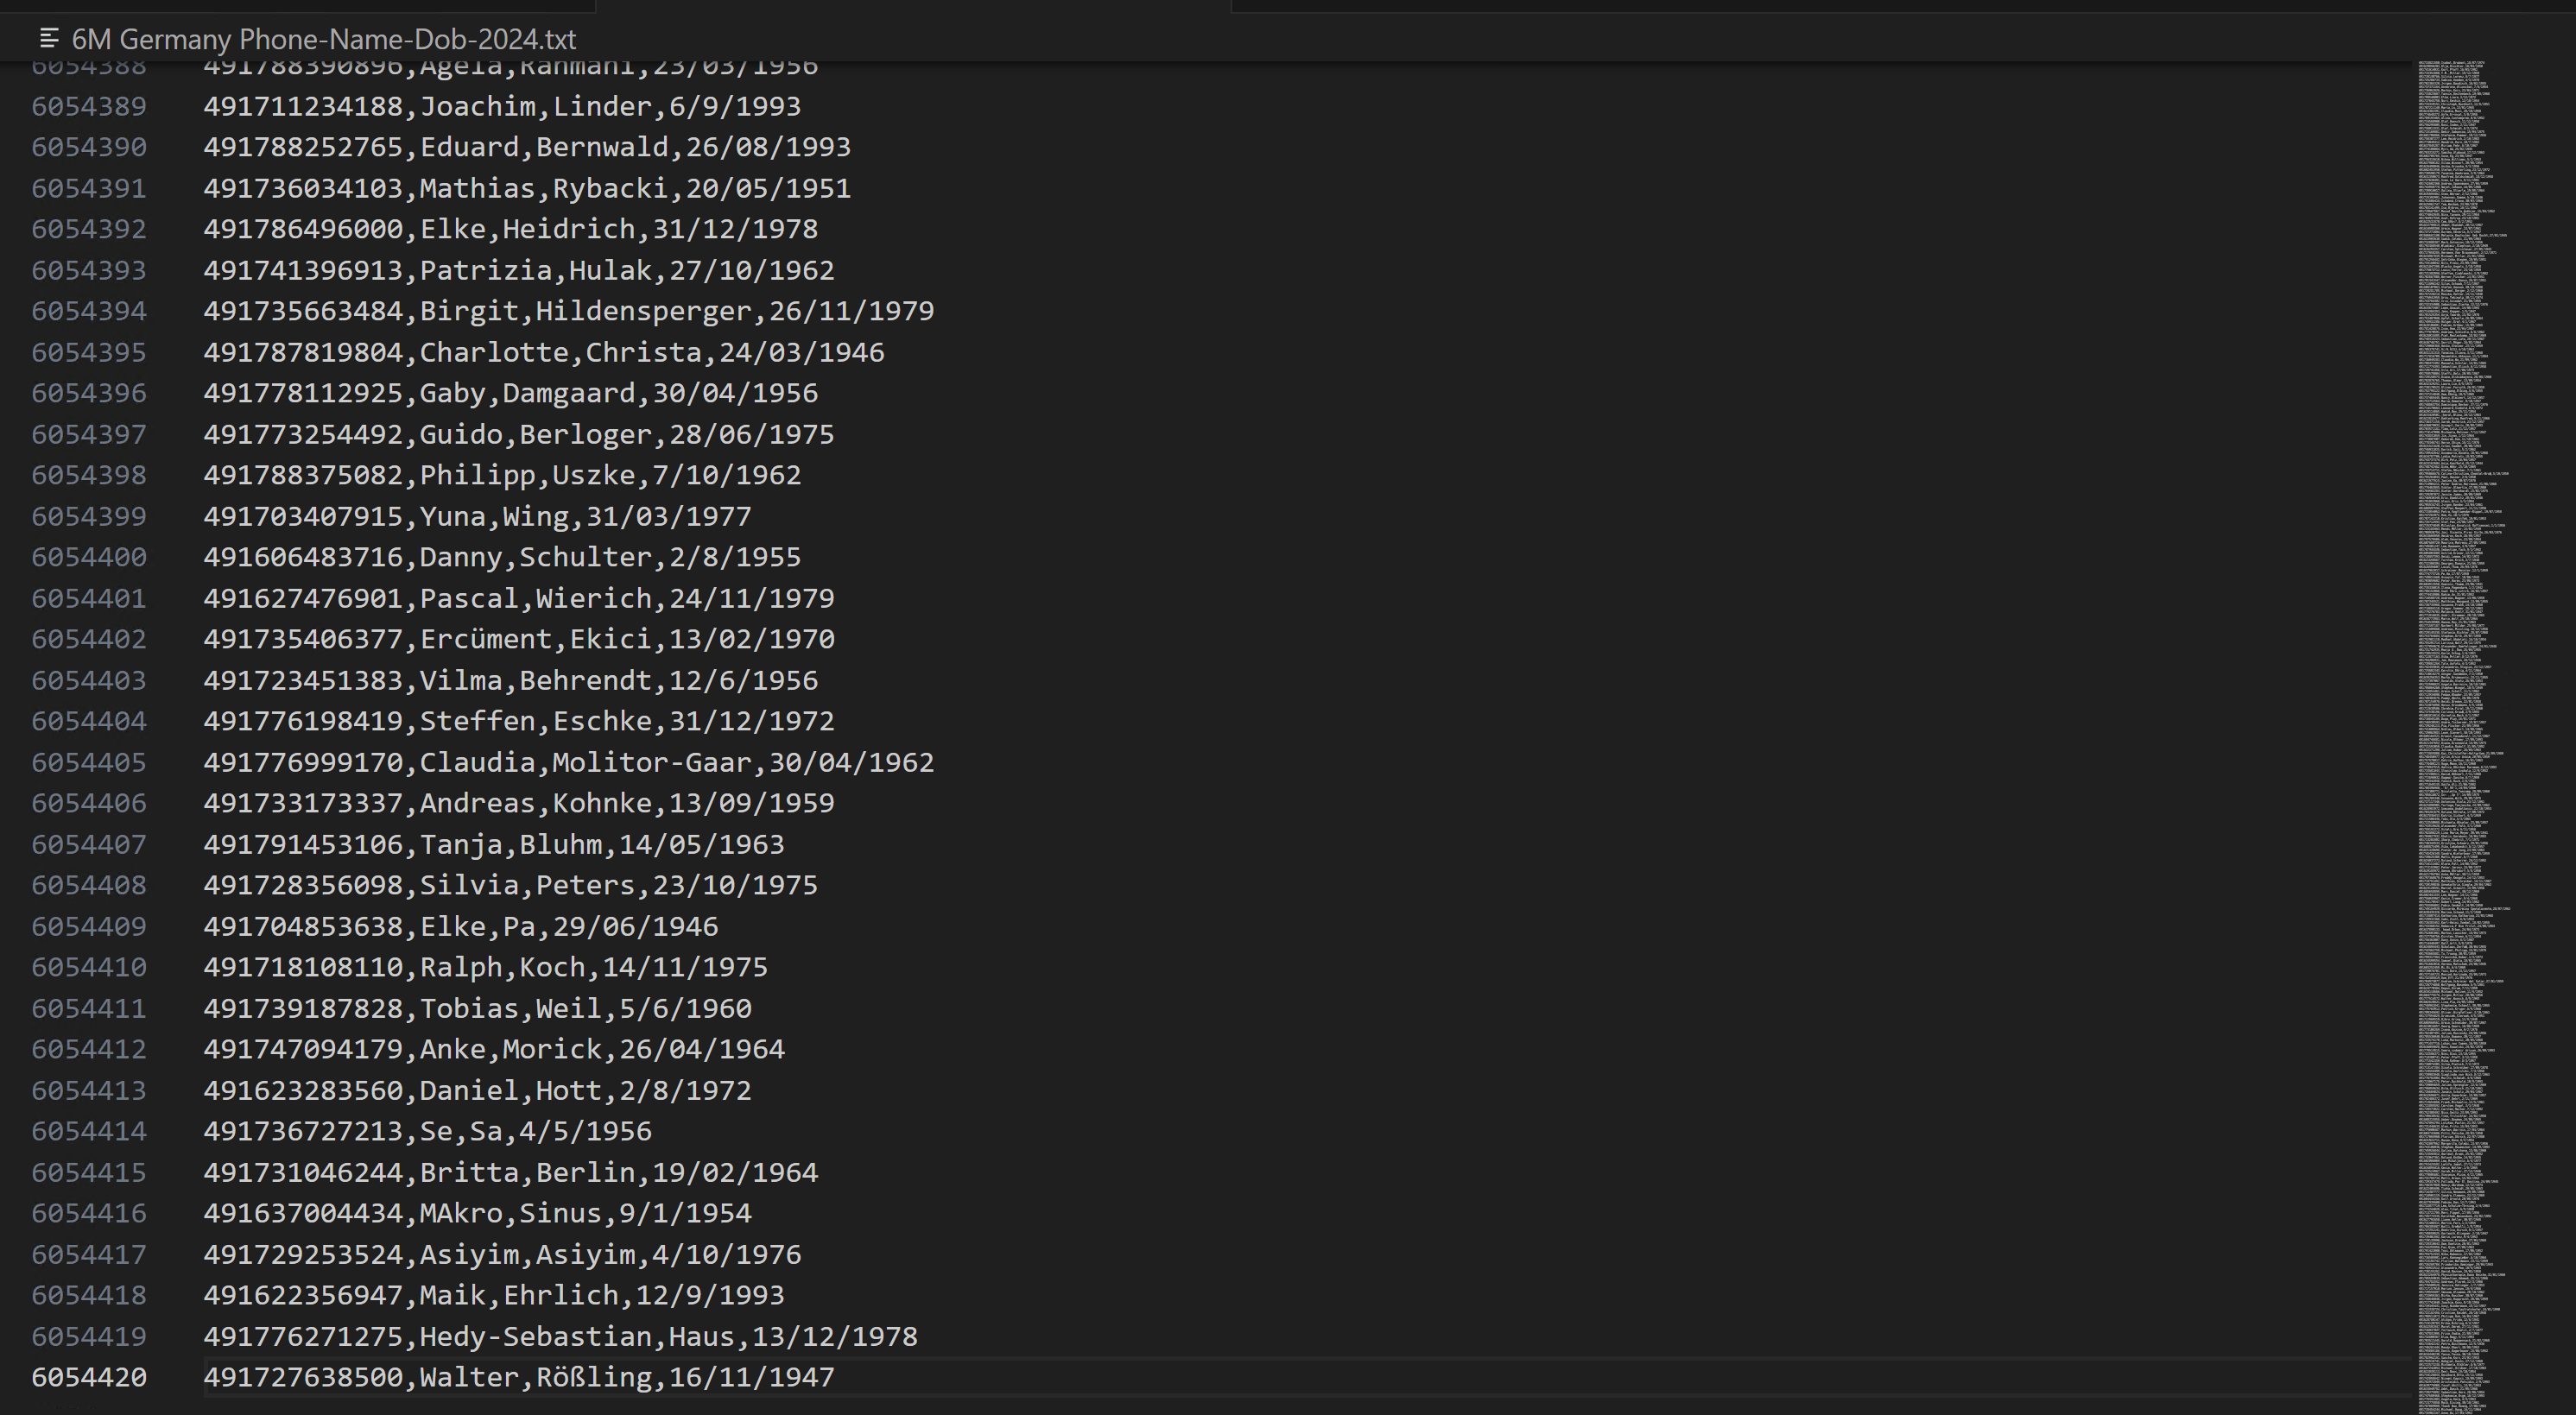The height and width of the screenshot is (1415, 2576).
Task: Click the highlighted current line number 6054420
Action: pos(89,1377)
